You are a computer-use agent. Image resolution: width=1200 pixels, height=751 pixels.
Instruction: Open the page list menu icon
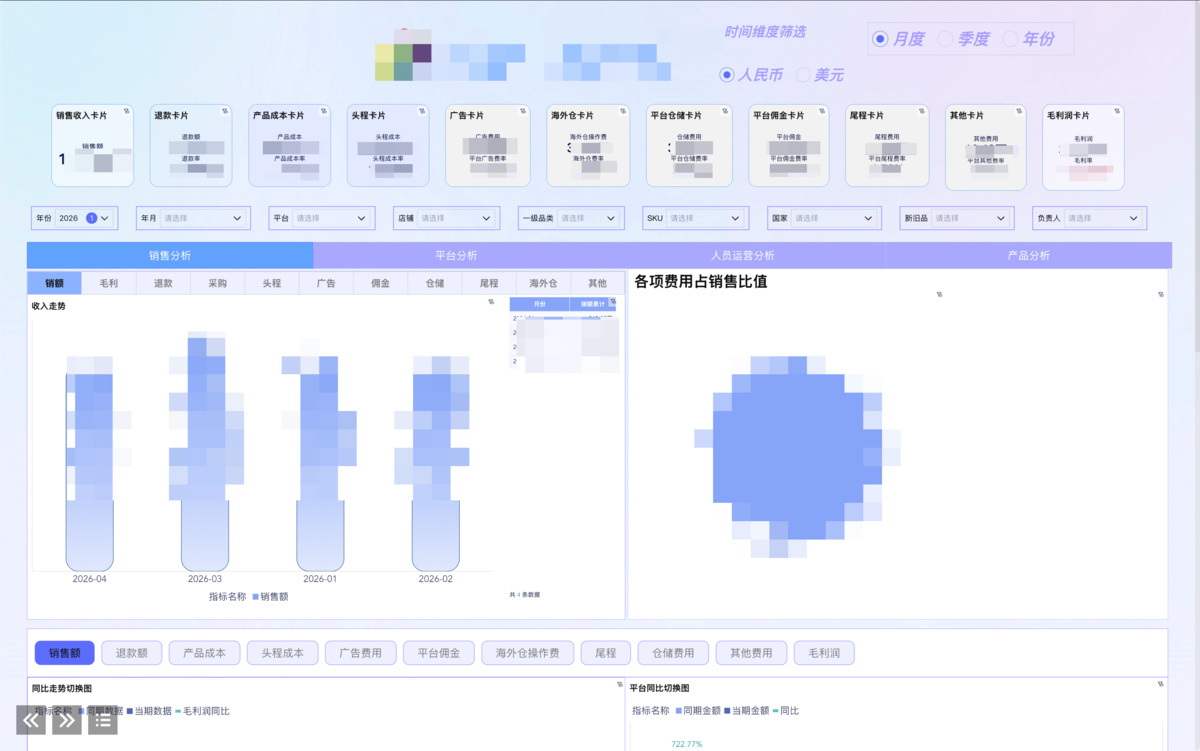(103, 720)
